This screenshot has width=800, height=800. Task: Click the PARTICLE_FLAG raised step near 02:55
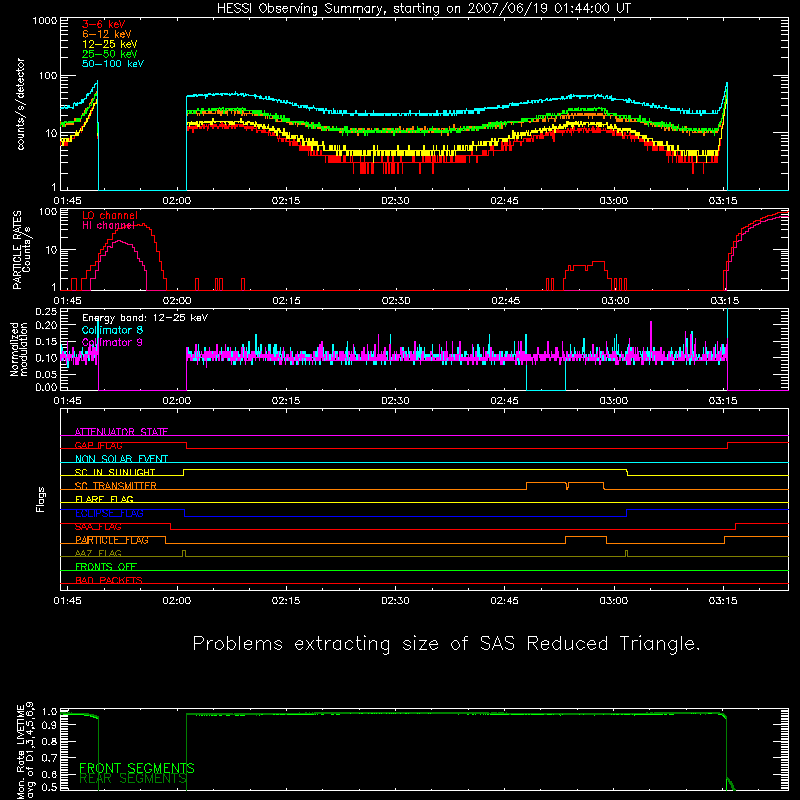coord(586,540)
